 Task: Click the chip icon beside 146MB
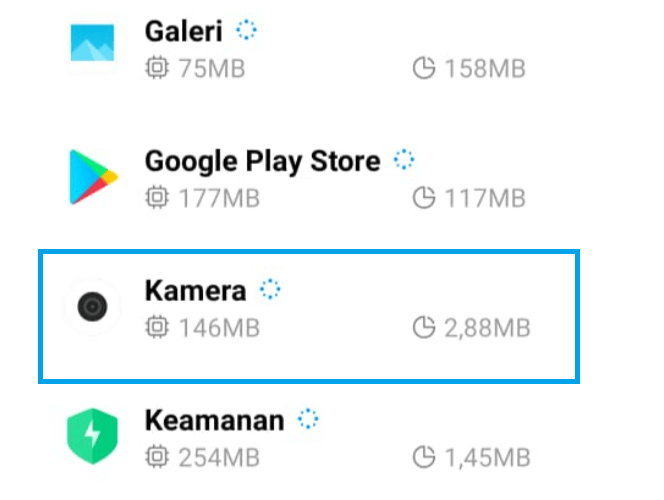[x=157, y=327]
